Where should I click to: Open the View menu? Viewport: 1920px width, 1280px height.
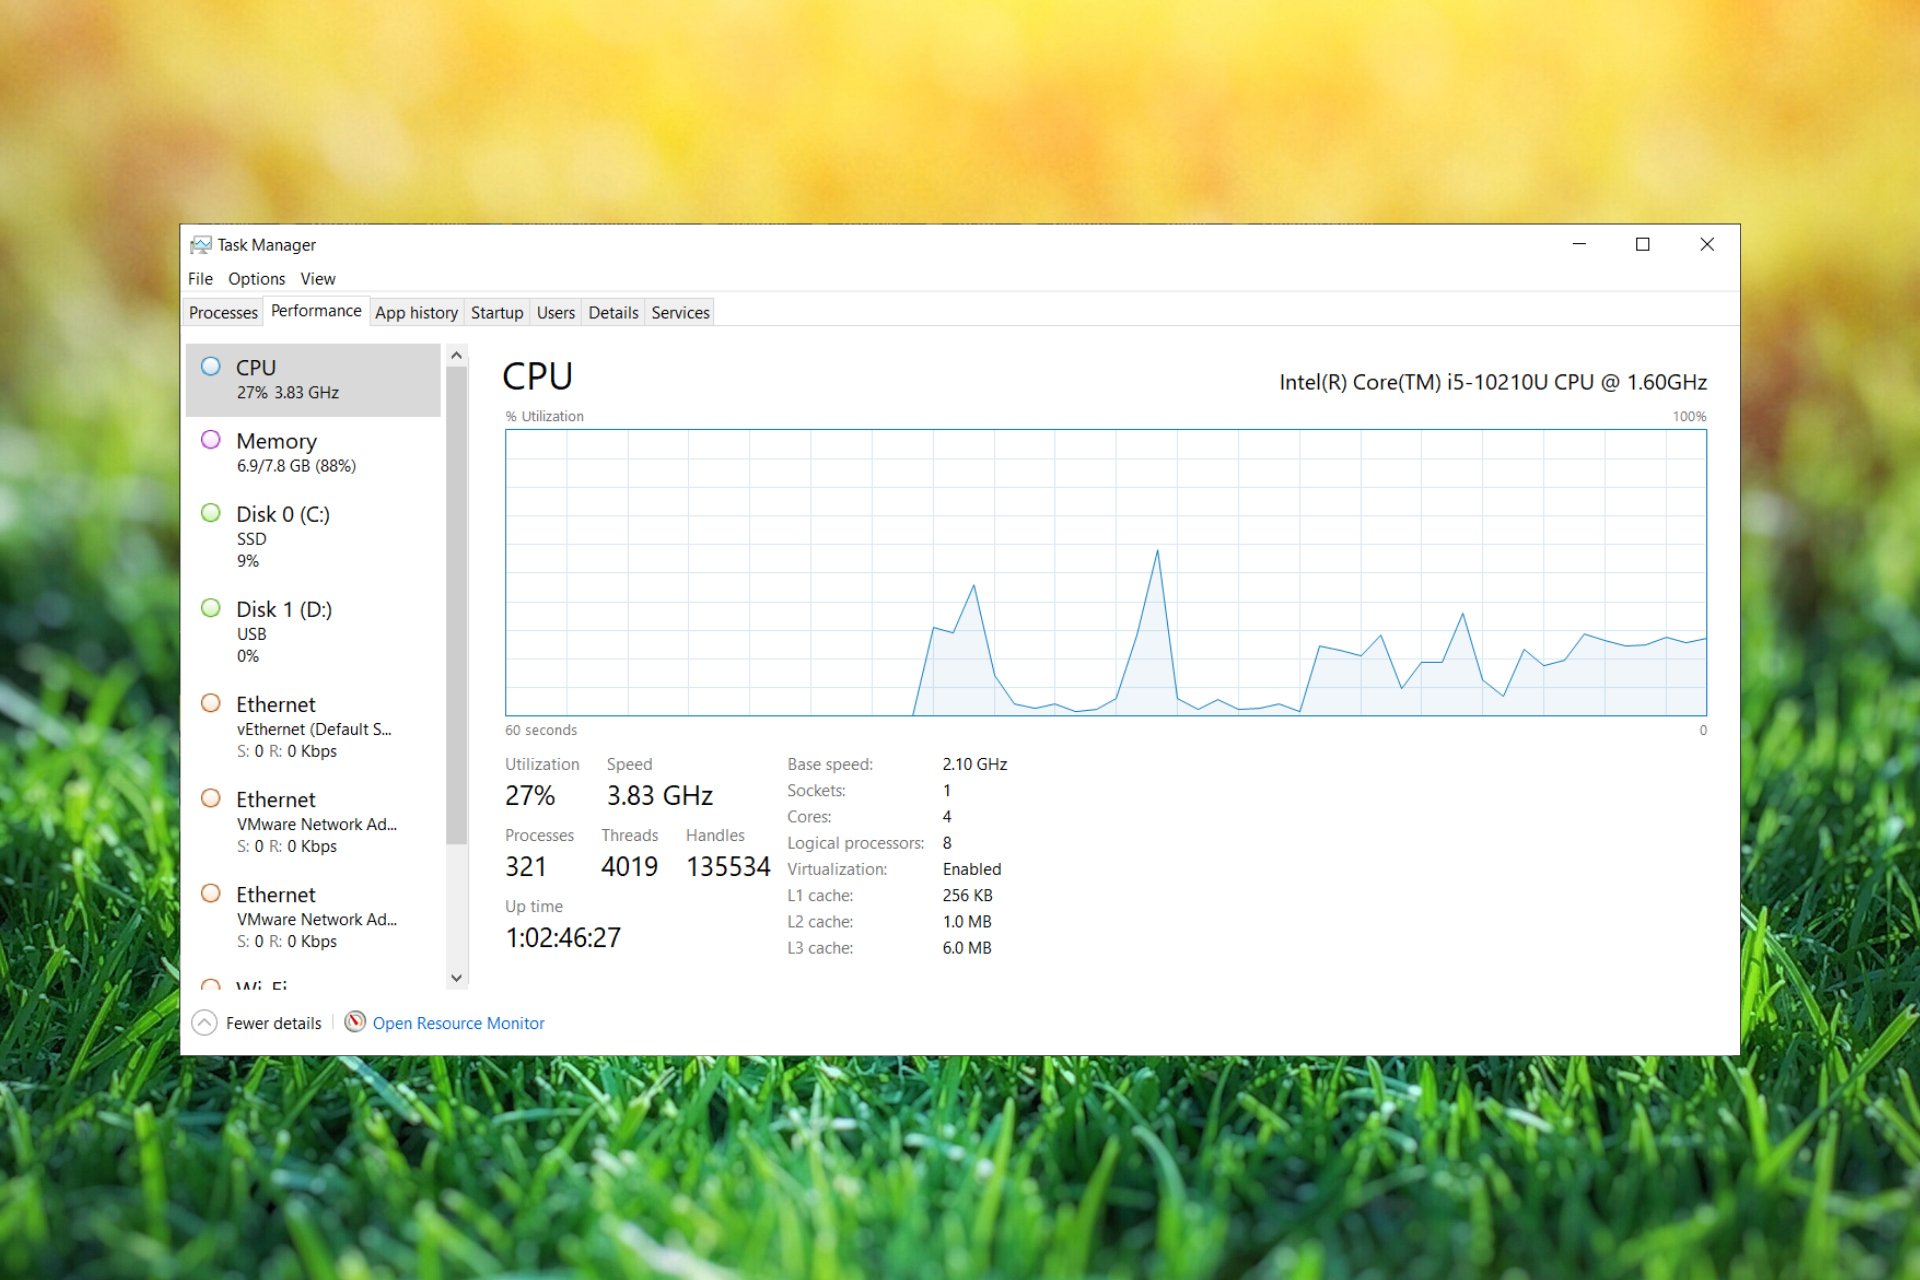tap(318, 279)
